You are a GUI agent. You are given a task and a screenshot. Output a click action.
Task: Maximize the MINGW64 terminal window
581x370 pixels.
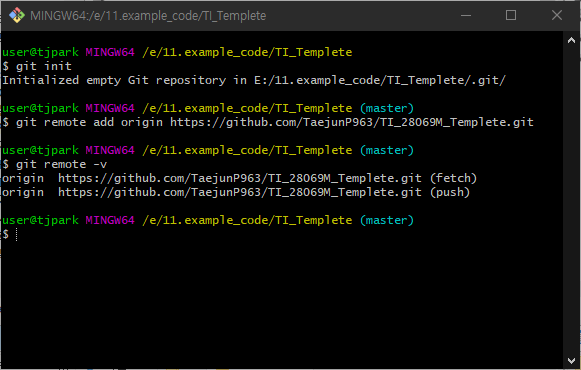pyautogui.click(x=511, y=16)
